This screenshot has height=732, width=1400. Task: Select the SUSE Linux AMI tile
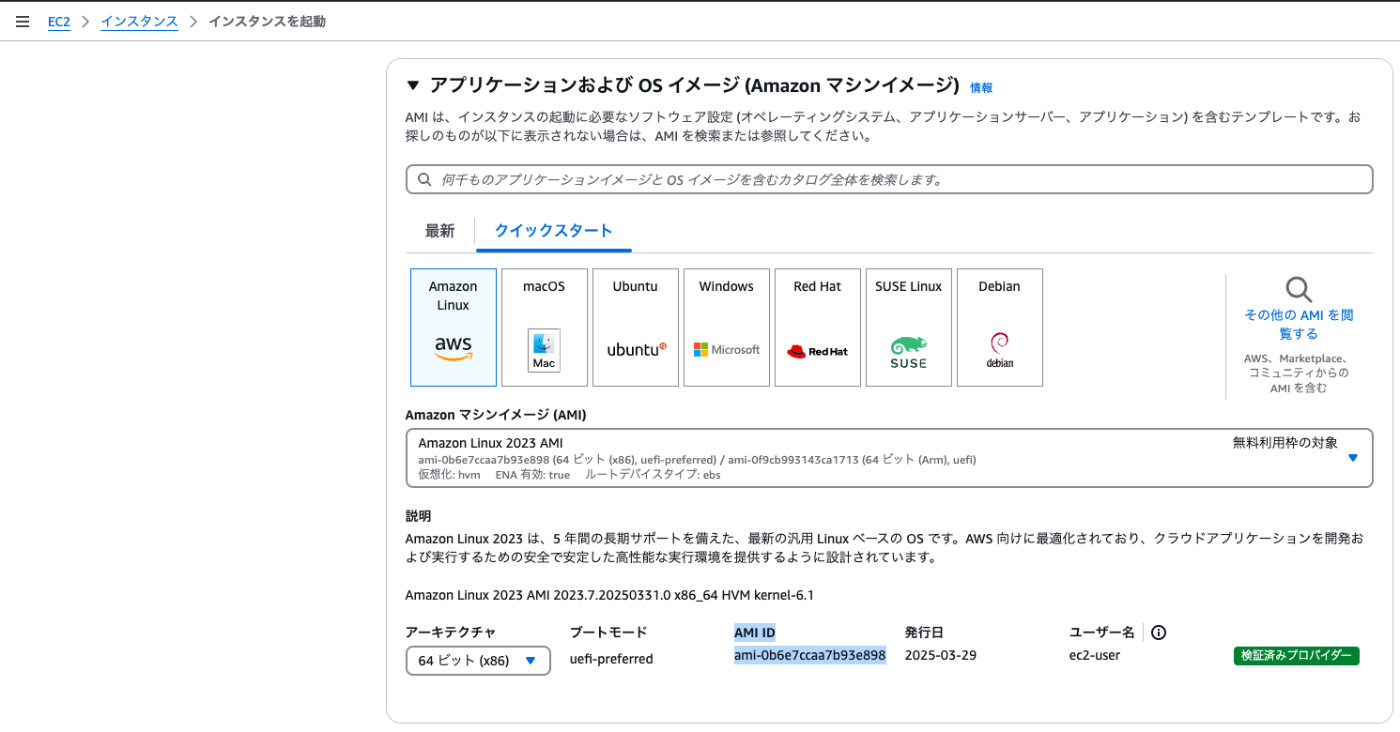[908, 327]
